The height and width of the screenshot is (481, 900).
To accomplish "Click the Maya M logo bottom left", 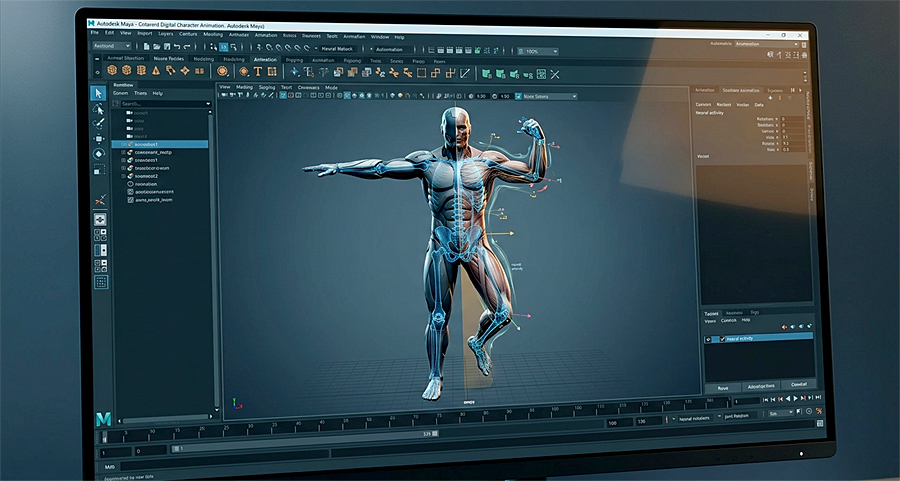I will coord(103,420).
